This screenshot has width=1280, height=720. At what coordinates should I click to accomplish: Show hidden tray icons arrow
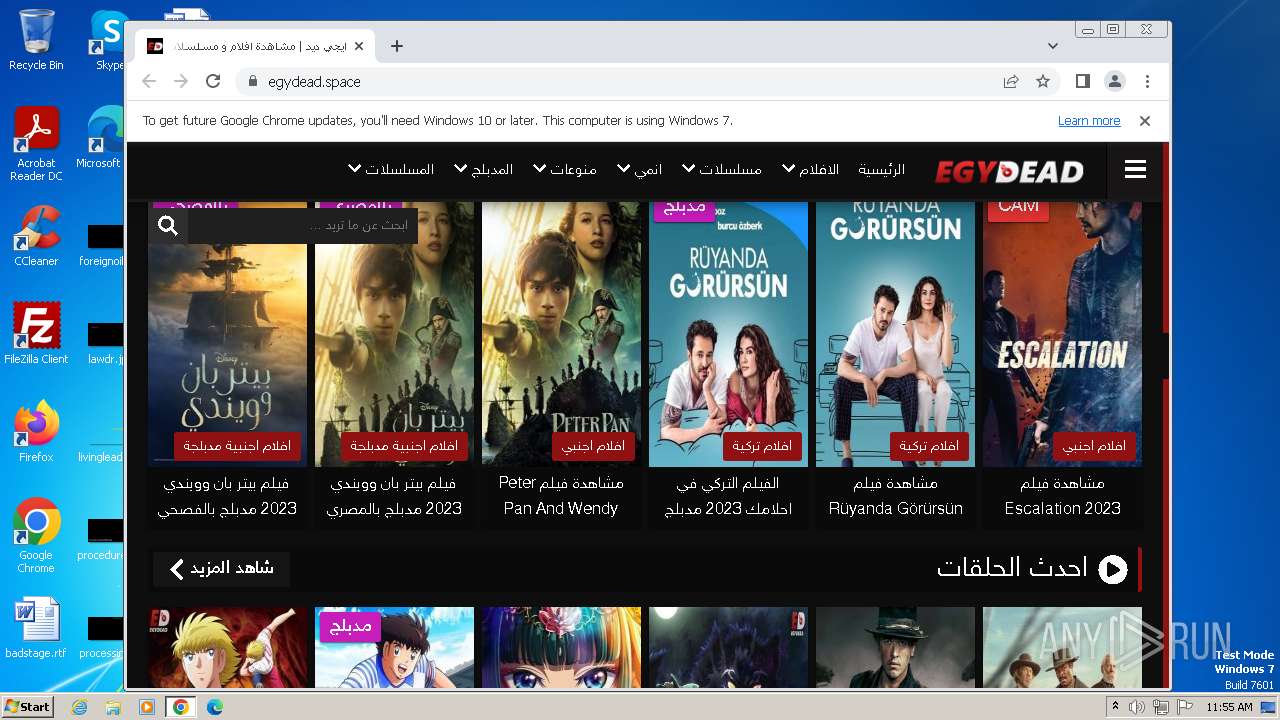(1115, 707)
